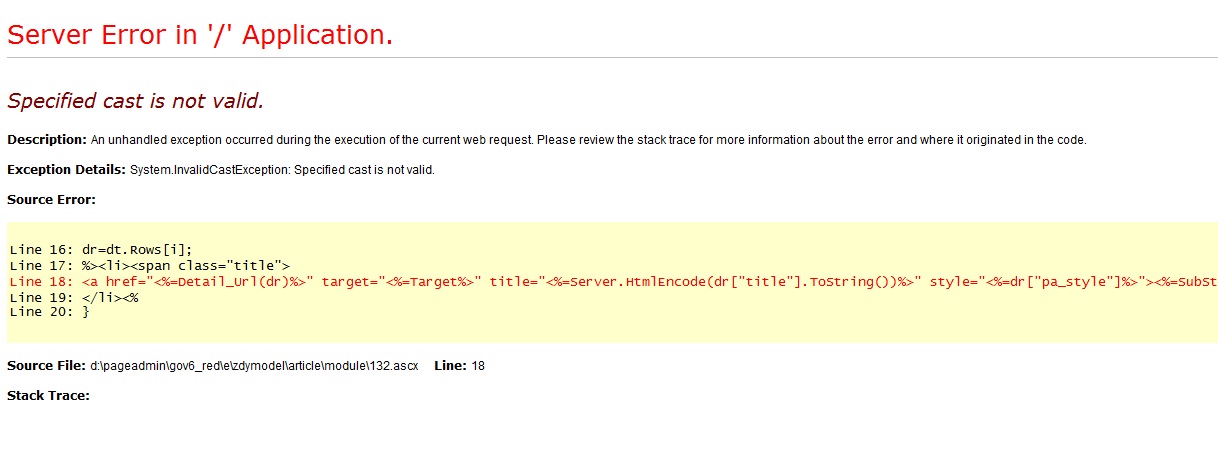Click the bold "Line:" label near file path
This screenshot has height=464, width=1218.
pos(450,366)
